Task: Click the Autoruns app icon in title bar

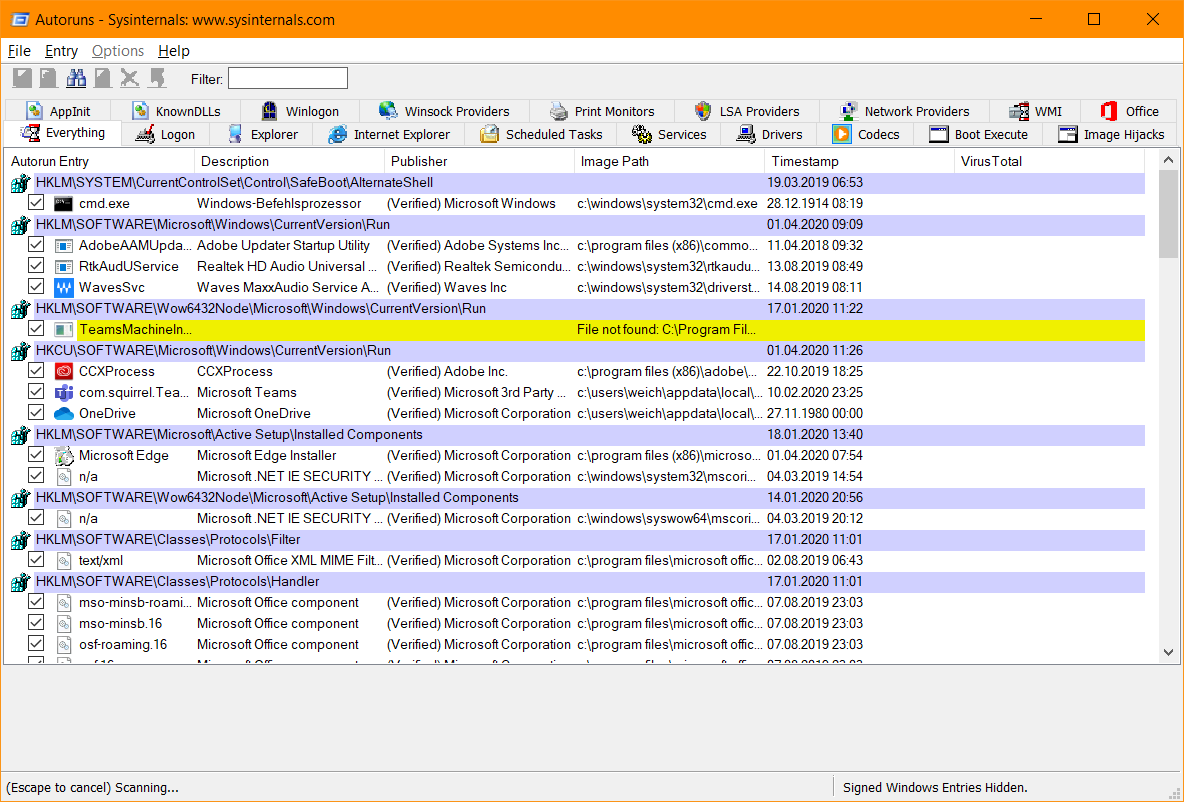Action: 20,20
